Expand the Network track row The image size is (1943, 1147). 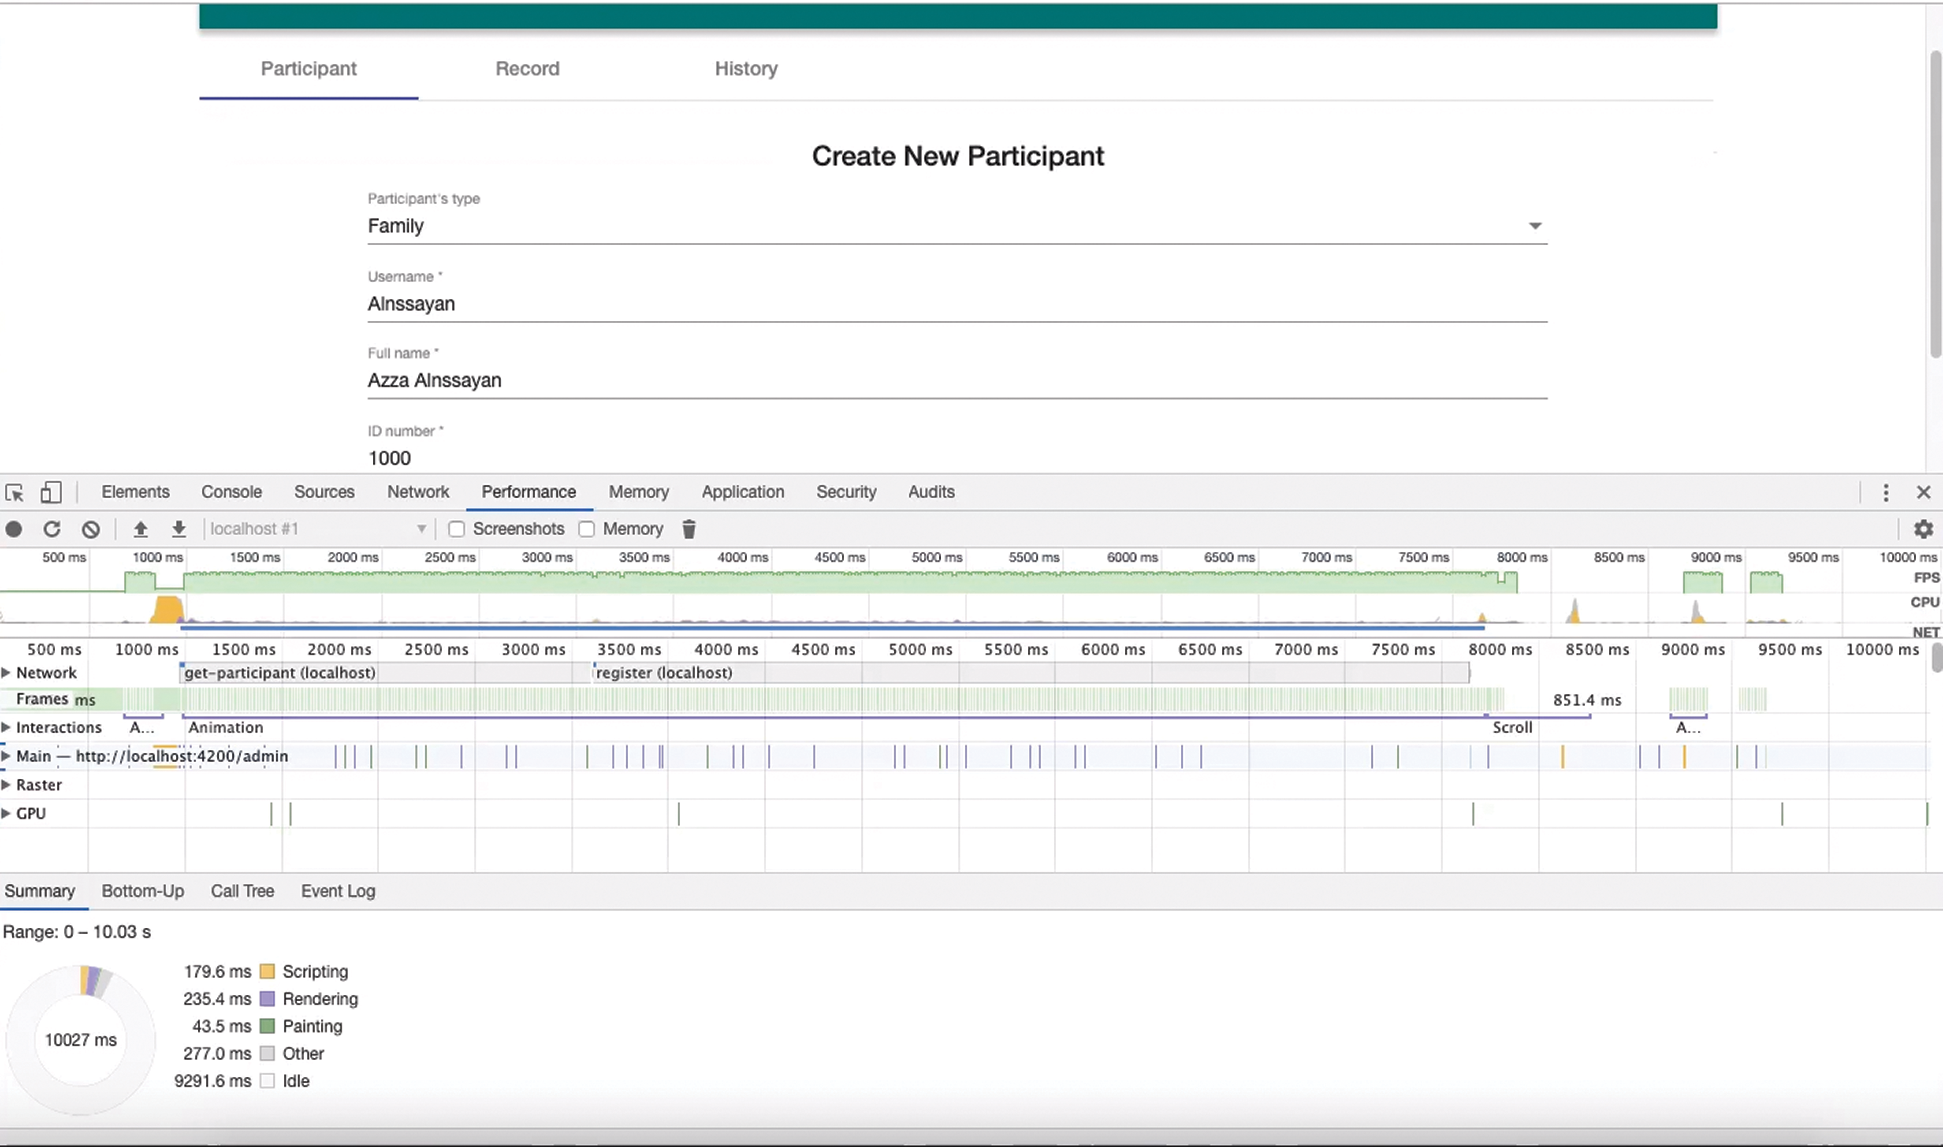pos(7,673)
